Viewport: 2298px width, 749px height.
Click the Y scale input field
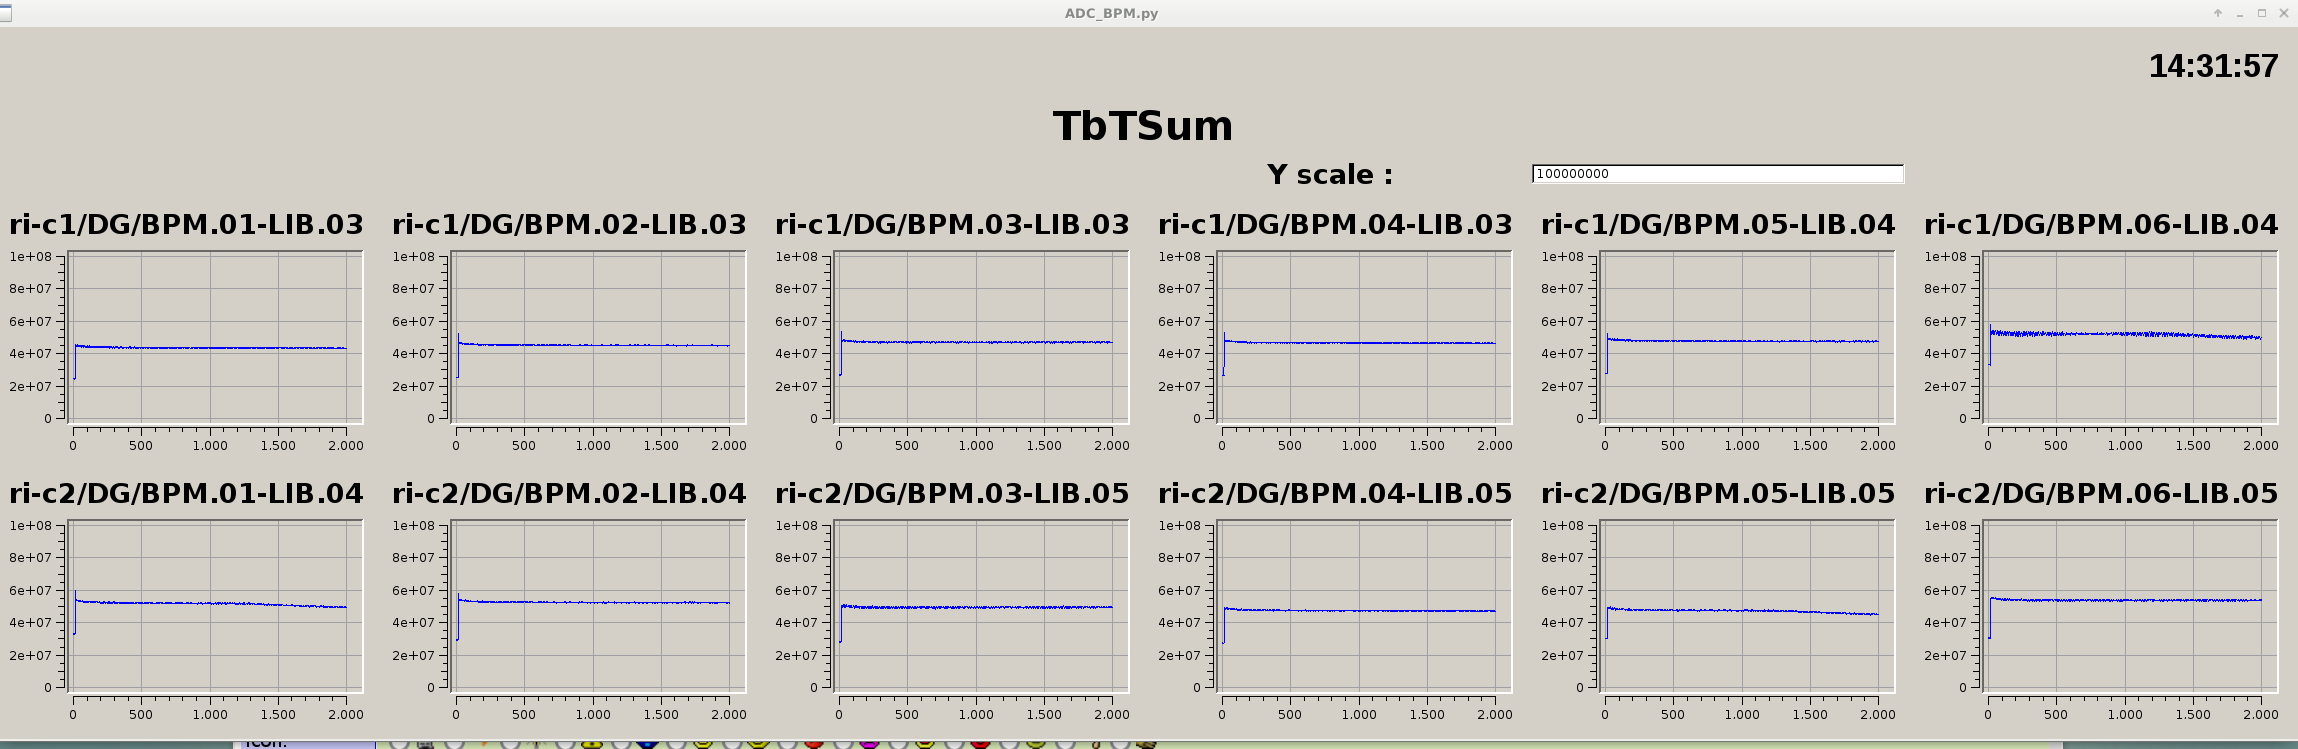click(x=1716, y=174)
